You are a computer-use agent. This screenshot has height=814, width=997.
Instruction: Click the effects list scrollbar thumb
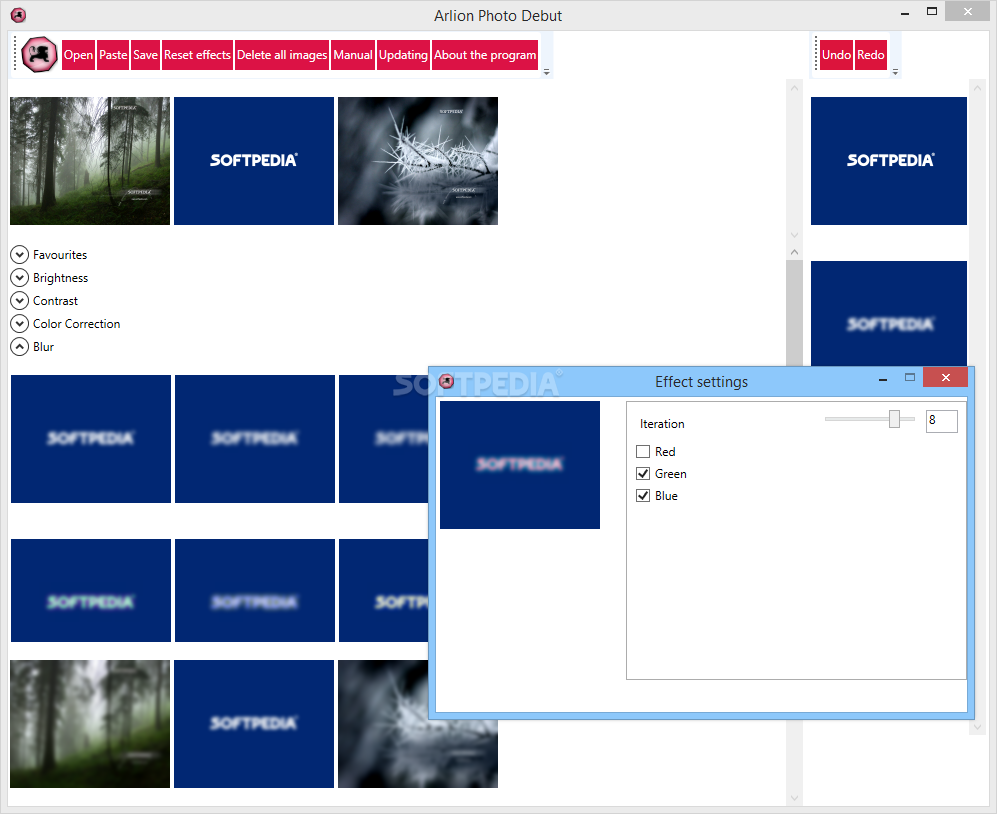click(x=794, y=313)
